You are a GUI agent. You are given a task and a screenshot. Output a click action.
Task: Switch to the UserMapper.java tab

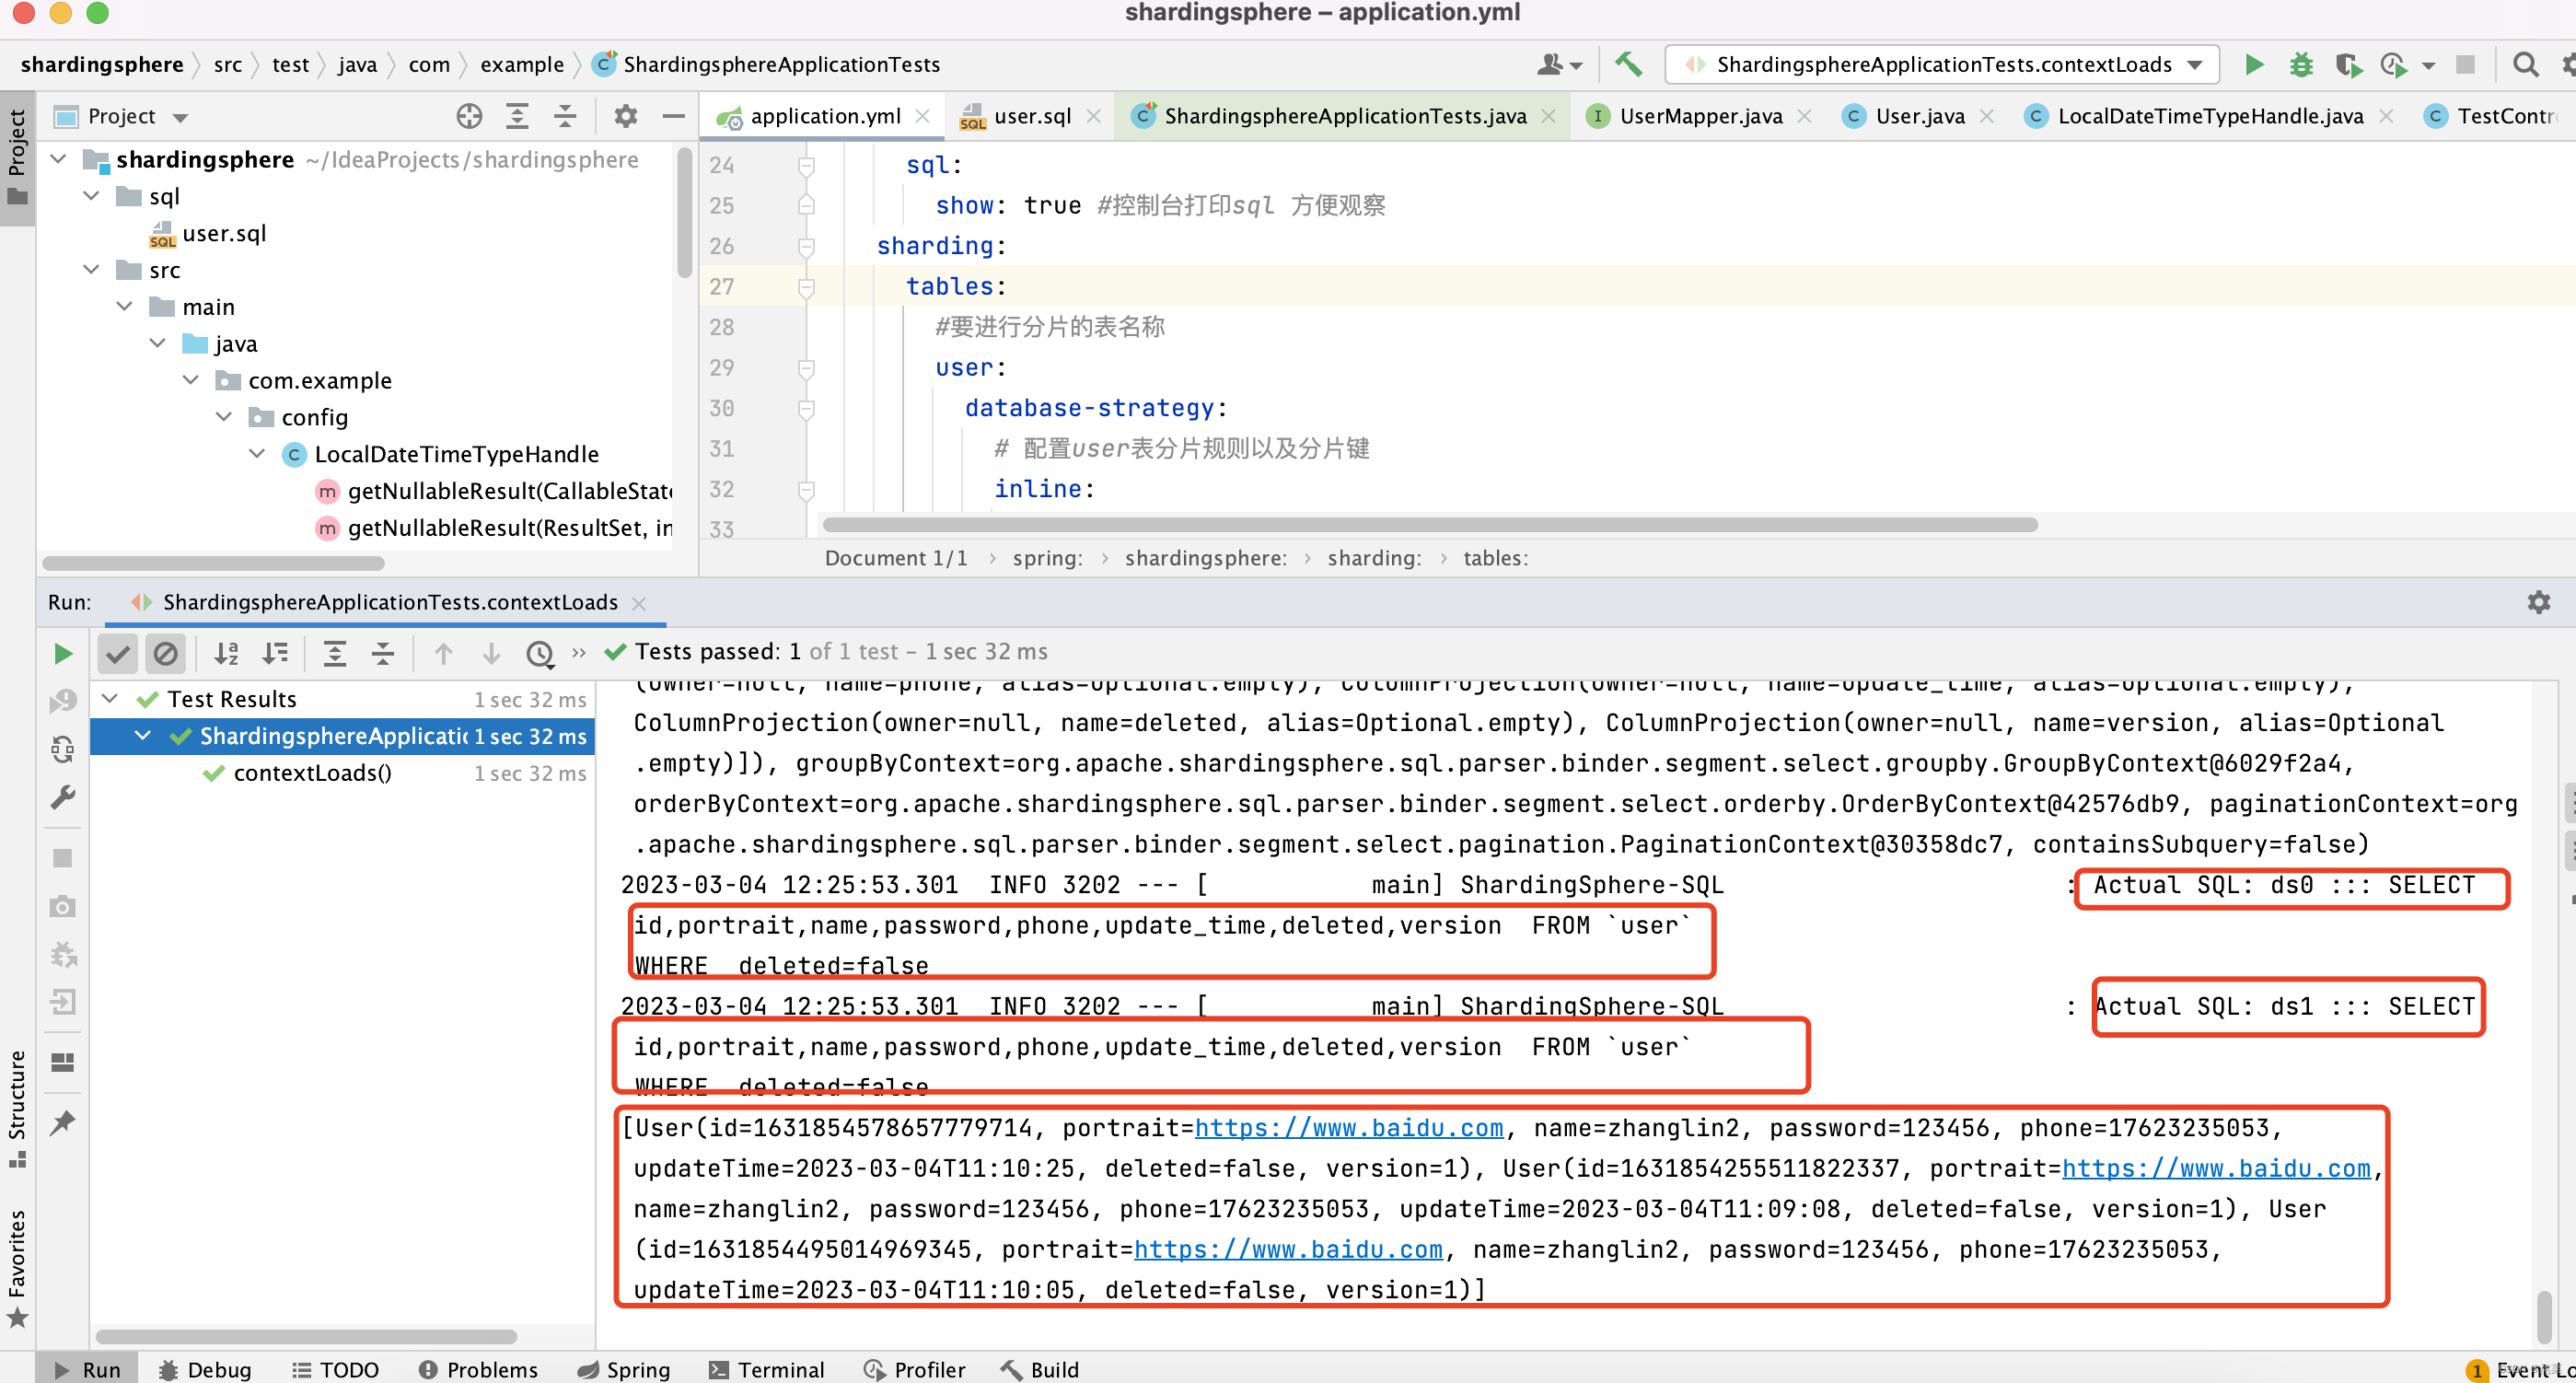(1700, 116)
